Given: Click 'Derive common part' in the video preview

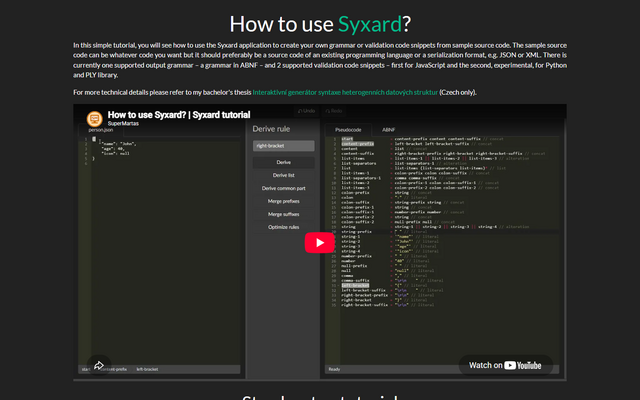Looking at the screenshot, I should pyautogui.click(x=284, y=188).
